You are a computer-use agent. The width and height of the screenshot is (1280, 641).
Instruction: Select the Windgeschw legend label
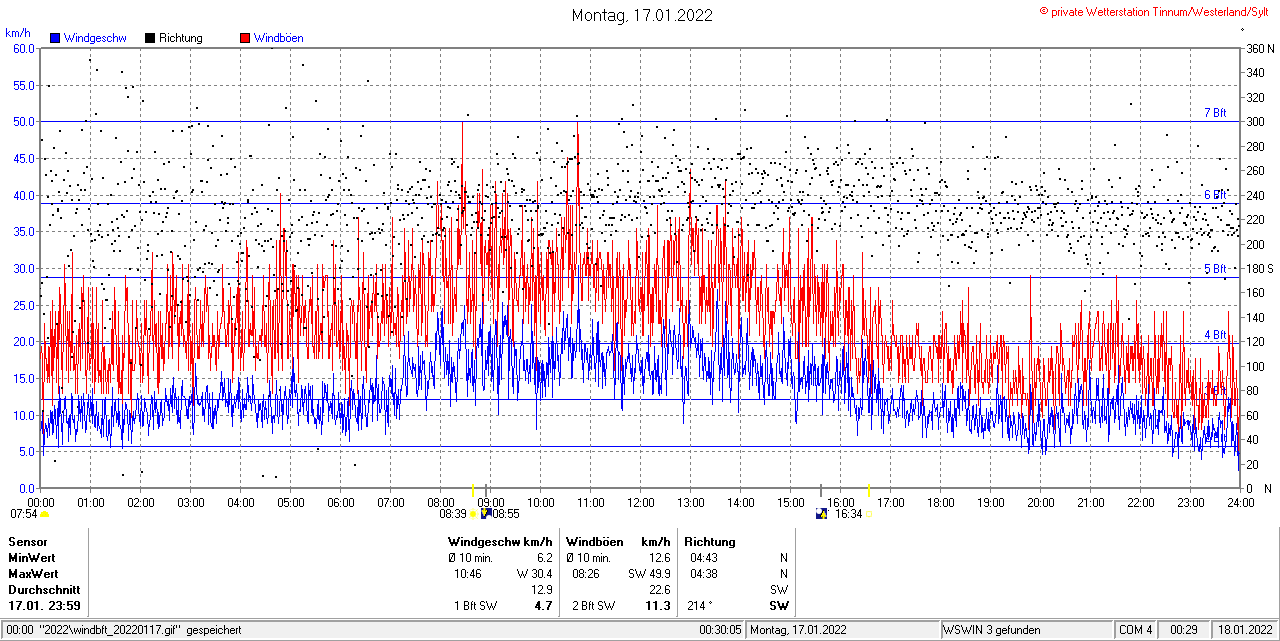95,38
